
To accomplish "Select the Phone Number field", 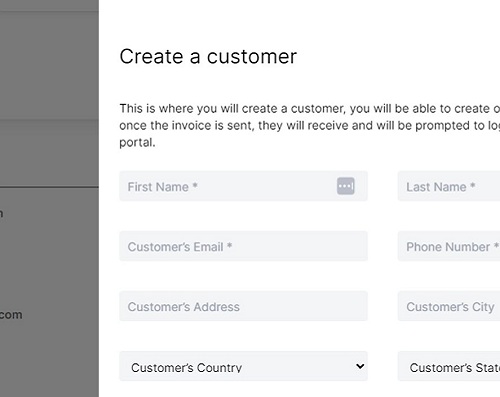I will pos(449,246).
